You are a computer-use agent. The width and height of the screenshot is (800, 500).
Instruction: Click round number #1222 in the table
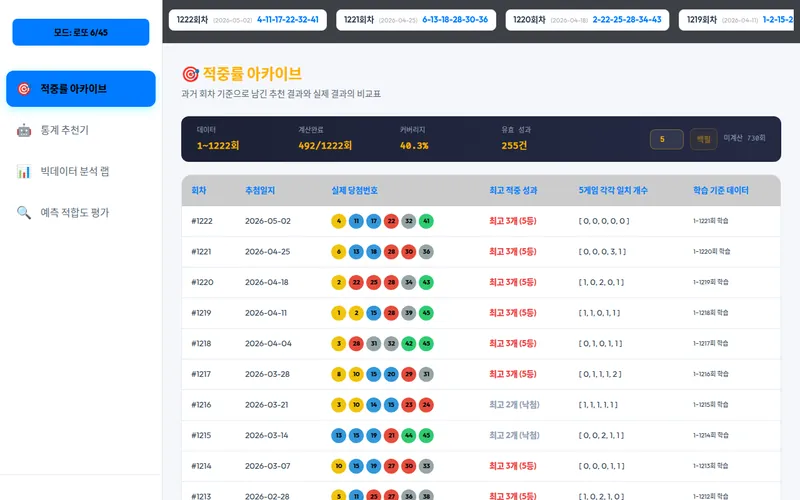202,221
